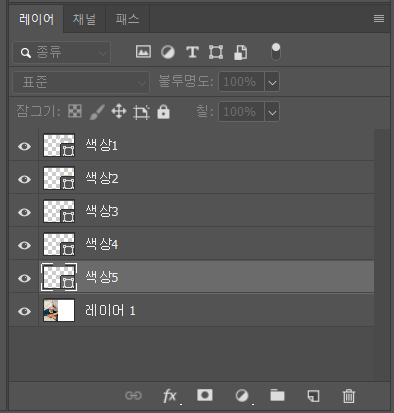Open the 종류 filter type dropdown

pos(62,52)
